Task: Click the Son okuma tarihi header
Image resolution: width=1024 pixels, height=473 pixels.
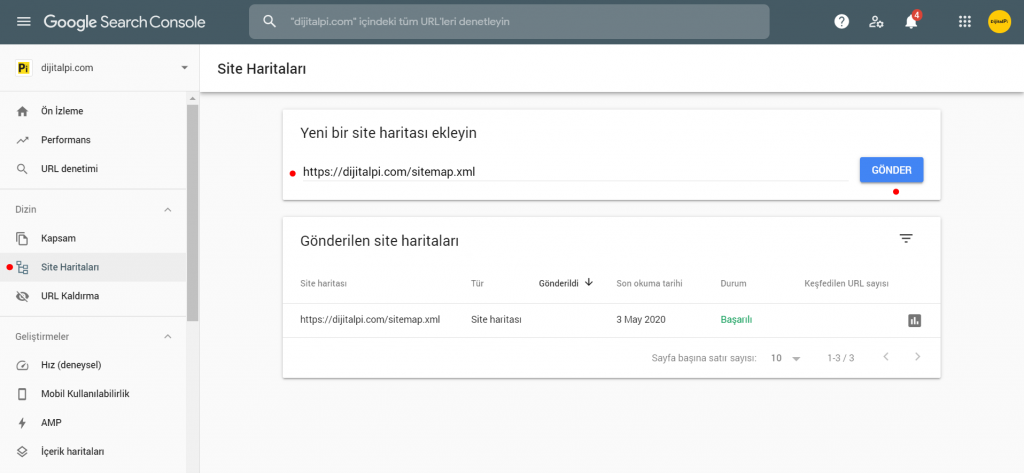Action: pyautogui.click(x=649, y=284)
